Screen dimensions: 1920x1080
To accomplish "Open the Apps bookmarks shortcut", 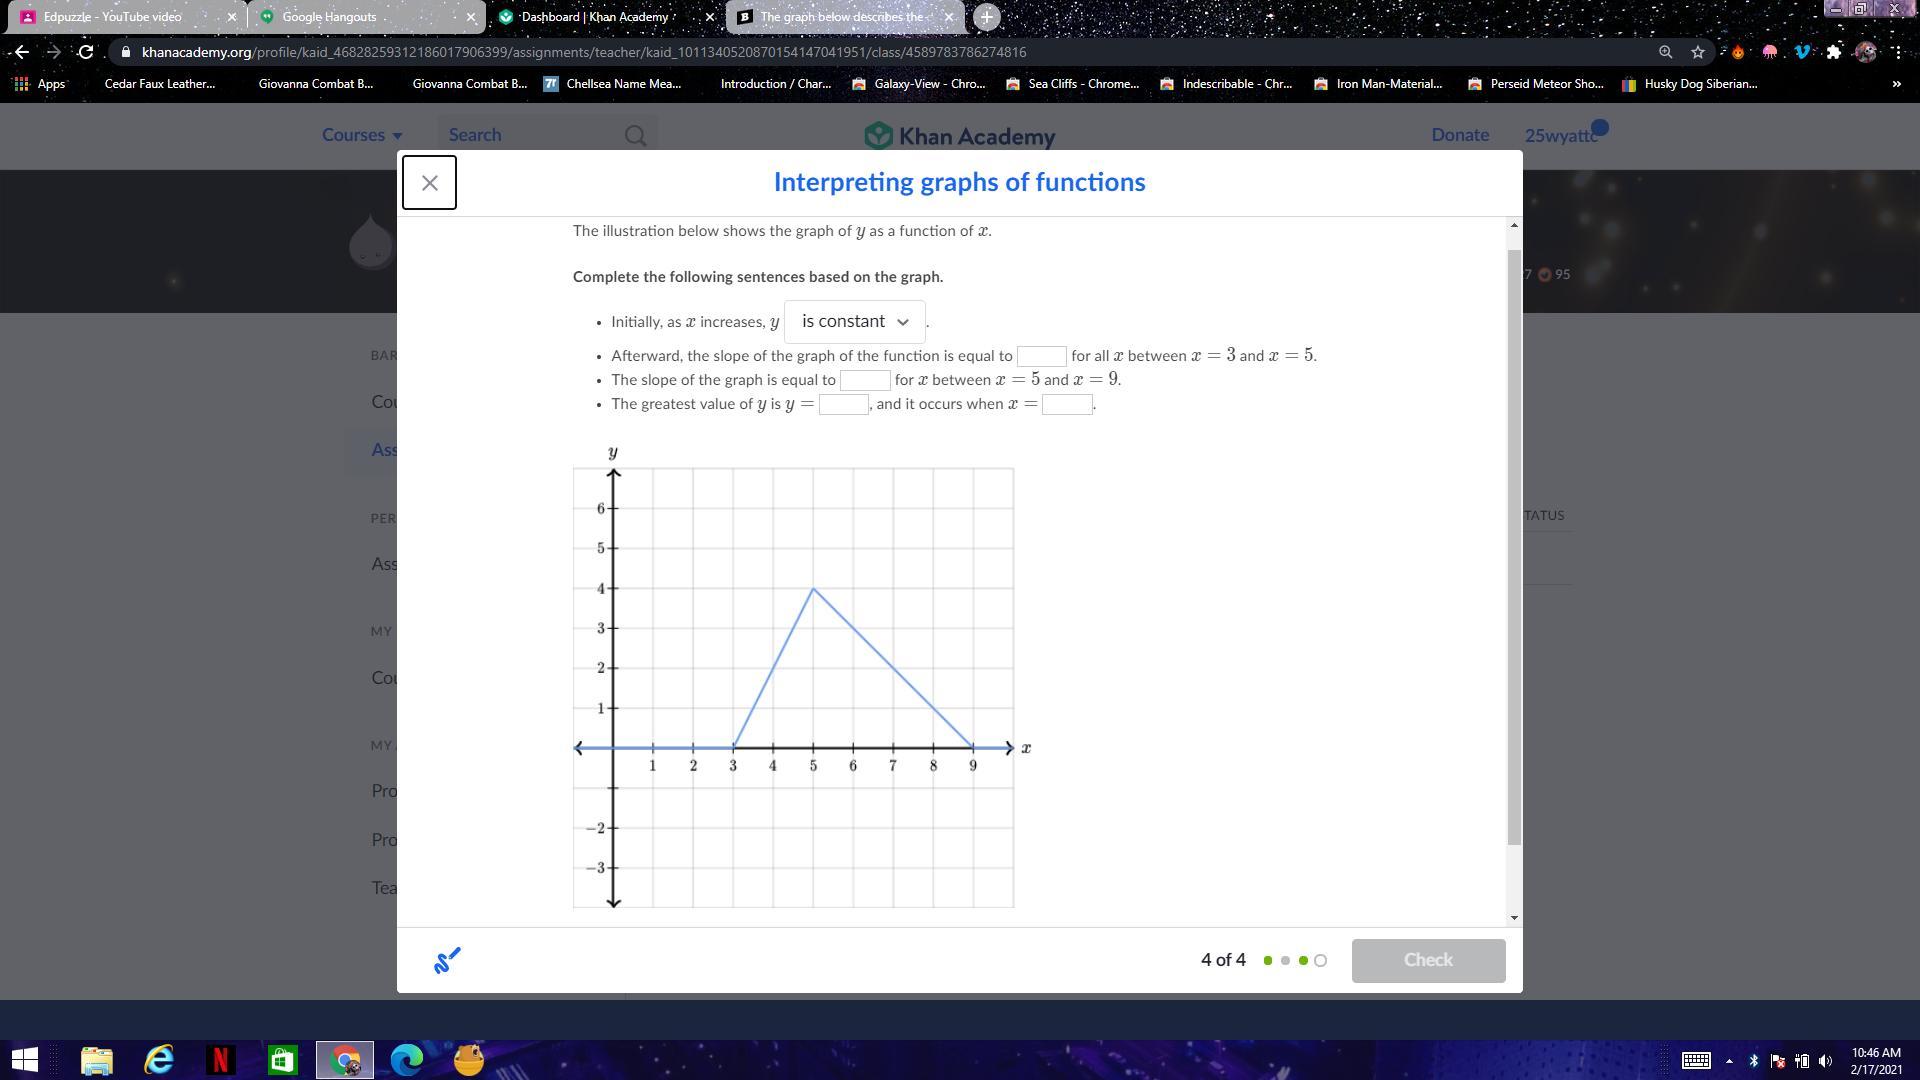I will [40, 84].
